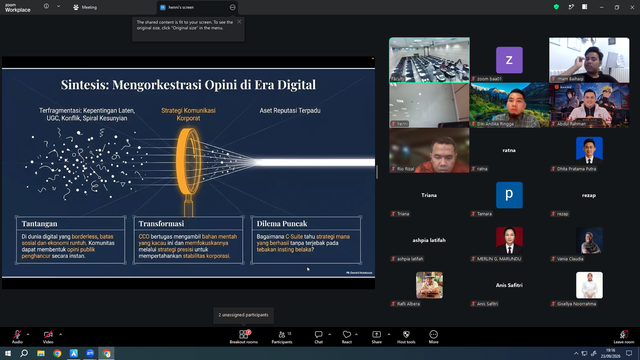
Task: Open the layout View icon in title bar
Action: [x=584, y=7]
